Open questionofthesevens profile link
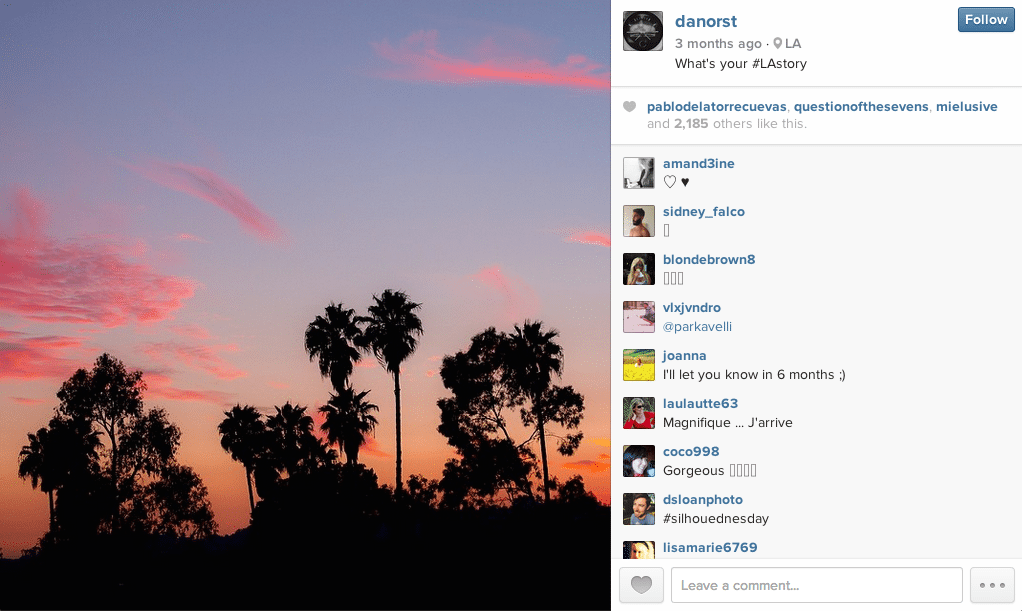The width and height of the screenshot is (1022, 611). pyautogui.click(x=861, y=106)
